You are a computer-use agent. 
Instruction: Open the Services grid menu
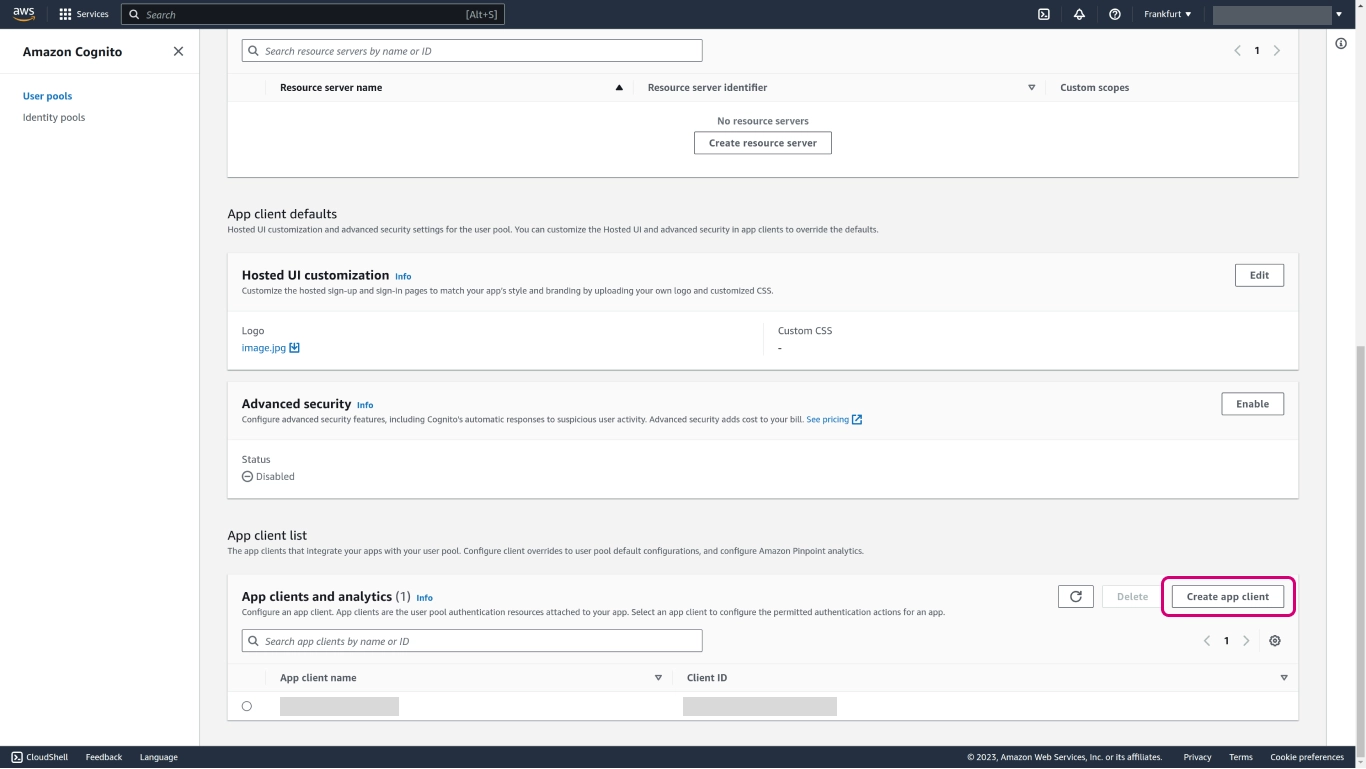click(x=84, y=14)
